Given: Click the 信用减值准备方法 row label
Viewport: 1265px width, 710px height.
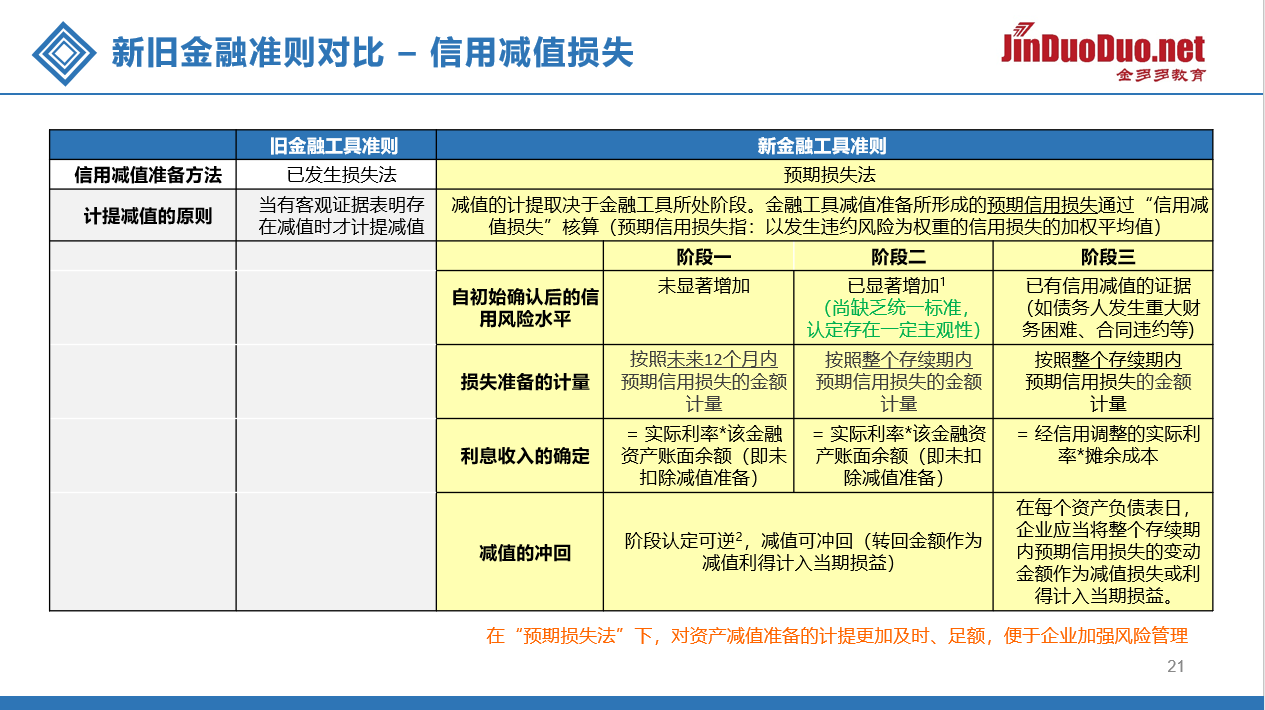Looking at the screenshot, I should pos(143,175).
